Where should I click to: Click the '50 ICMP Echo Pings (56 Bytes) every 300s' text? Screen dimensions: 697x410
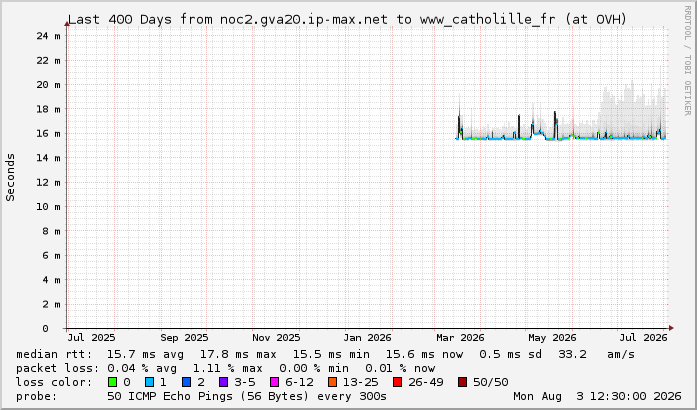click(x=247, y=396)
